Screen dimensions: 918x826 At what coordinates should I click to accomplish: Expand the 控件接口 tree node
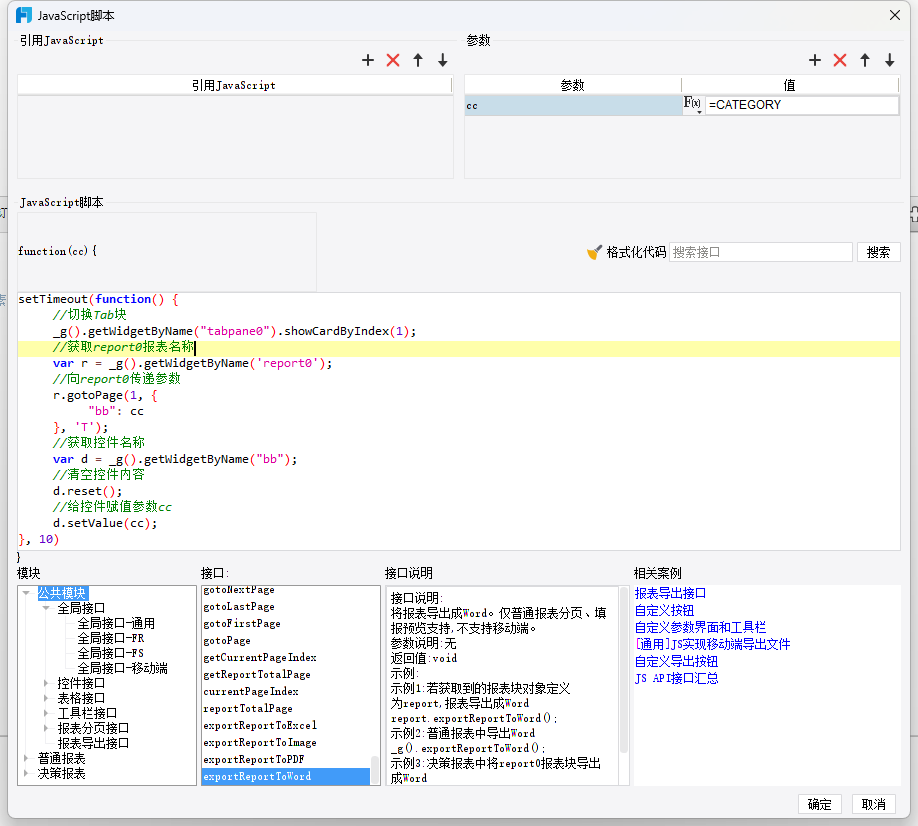pos(46,683)
